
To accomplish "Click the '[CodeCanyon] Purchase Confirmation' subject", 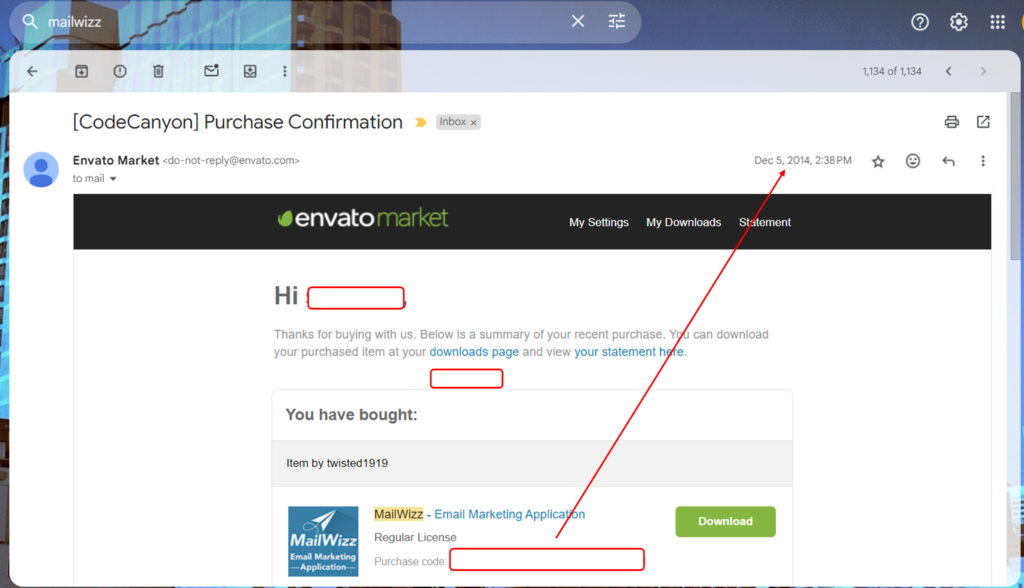I will coord(238,122).
